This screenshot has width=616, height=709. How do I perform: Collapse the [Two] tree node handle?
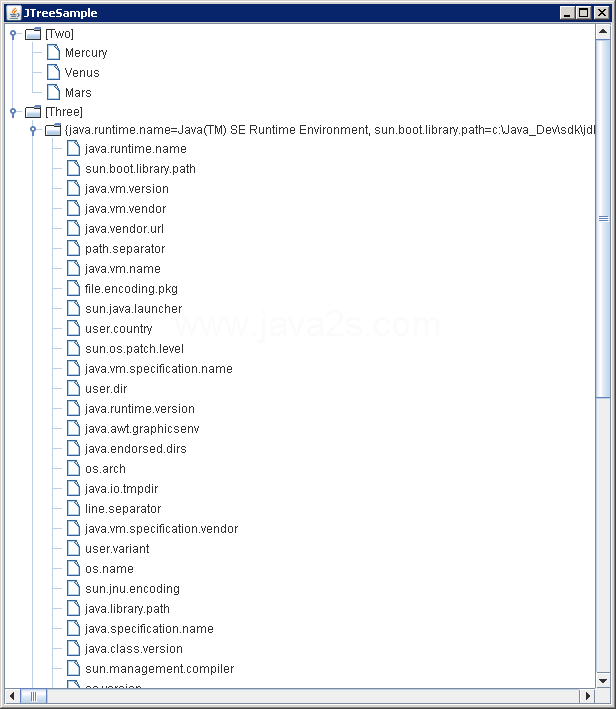tap(13, 34)
